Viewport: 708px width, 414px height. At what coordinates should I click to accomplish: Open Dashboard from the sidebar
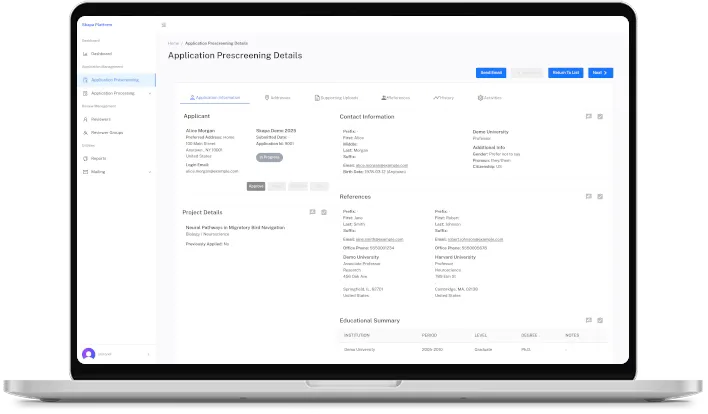pyautogui.click(x=101, y=54)
